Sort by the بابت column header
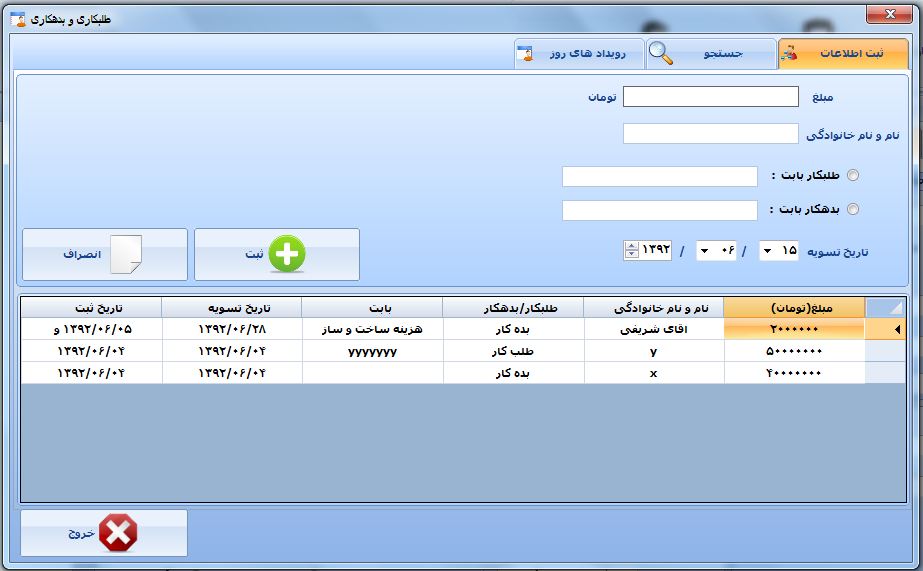Image resolution: width=923 pixels, height=571 pixels. point(372,308)
